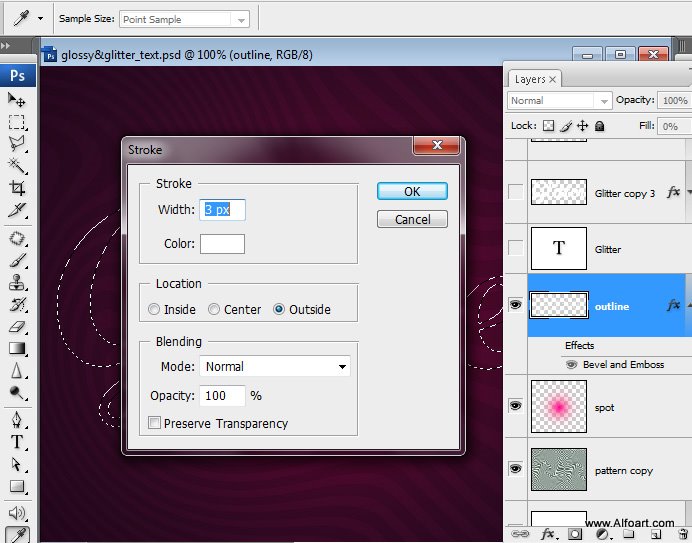Select the Pen tool
Viewport: 692px width, 543px height.
click(17, 418)
